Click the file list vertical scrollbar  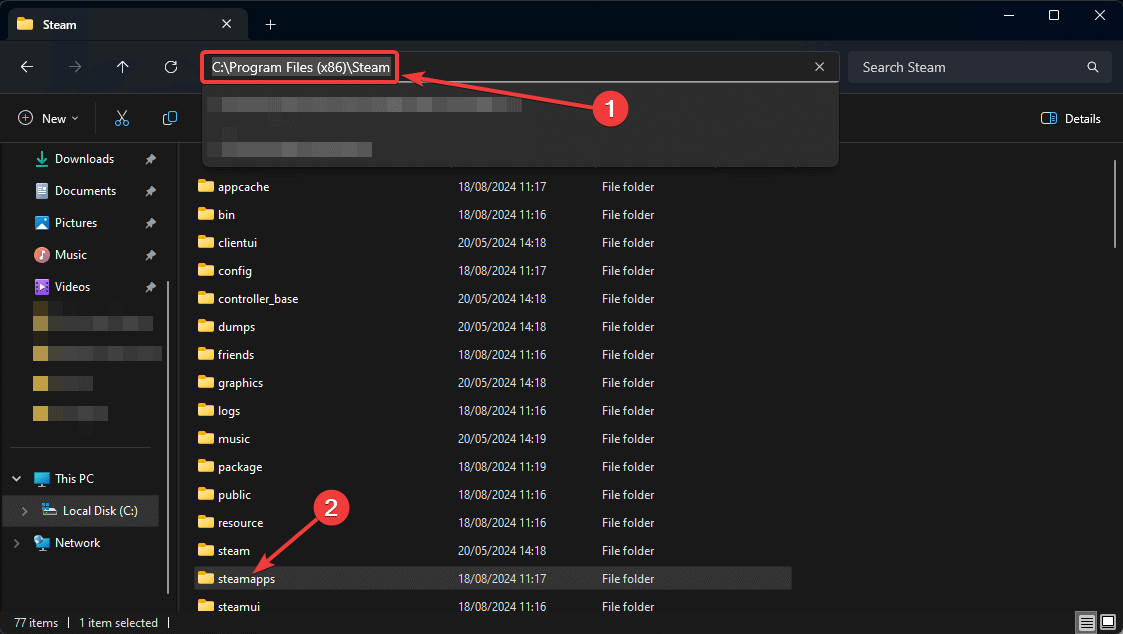pyautogui.click(x=1115, y=204)
